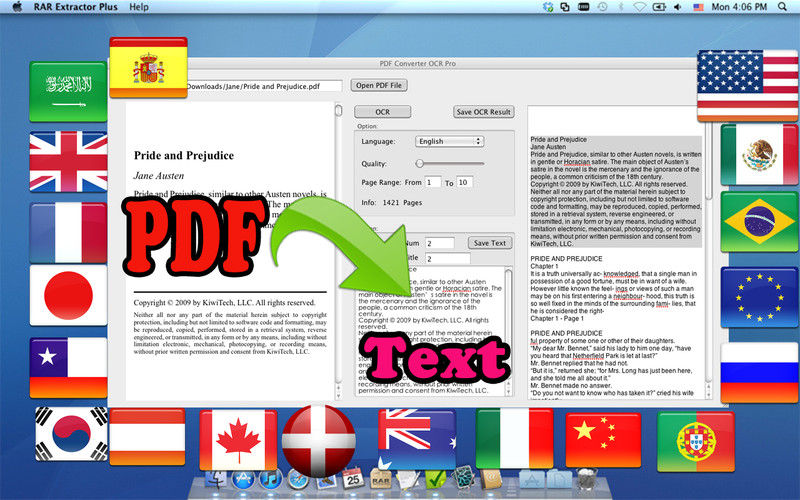Open volume control in menu bar

coord(678,7)
